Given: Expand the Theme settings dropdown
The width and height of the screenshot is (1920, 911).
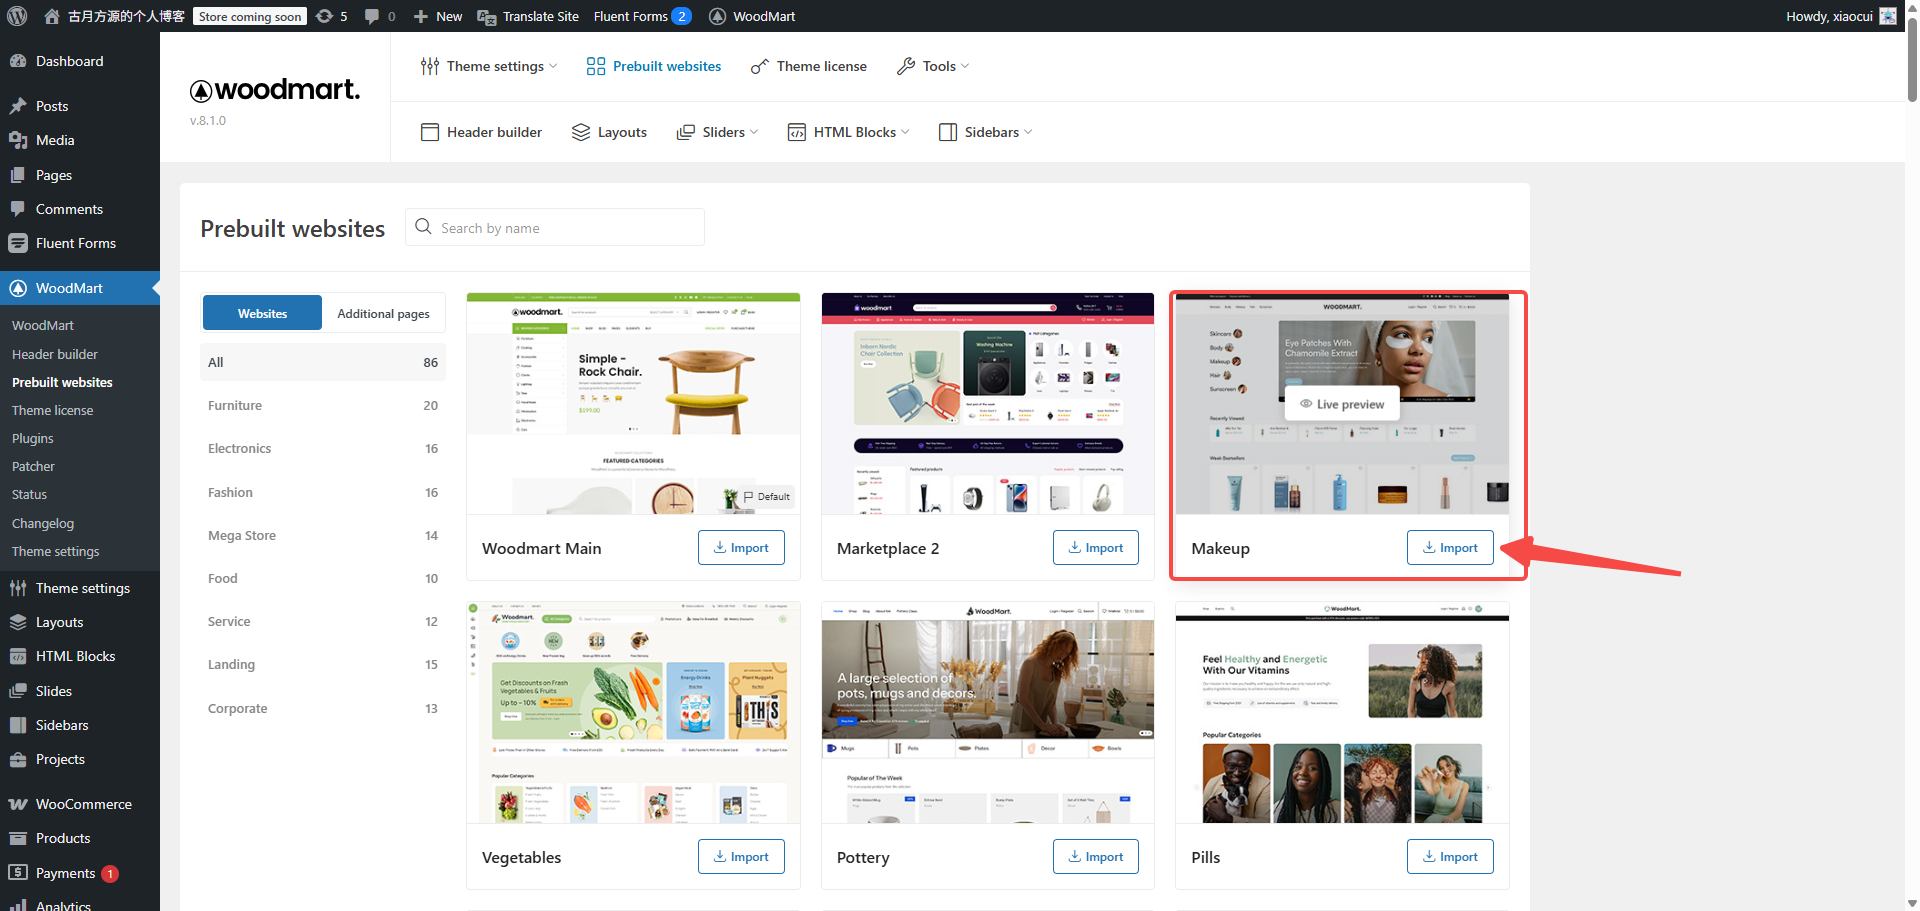Looking at the screenshot, I should click(489, 66).
